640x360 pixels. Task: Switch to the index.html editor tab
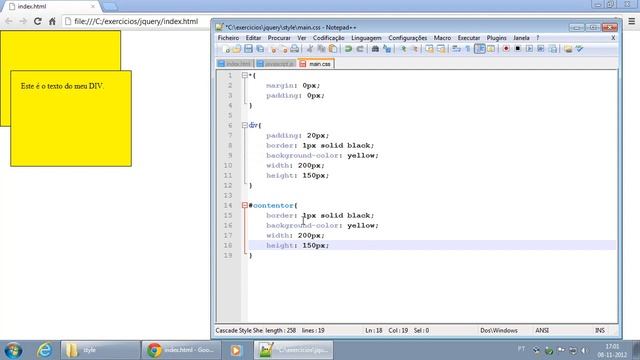pos(235,64)
